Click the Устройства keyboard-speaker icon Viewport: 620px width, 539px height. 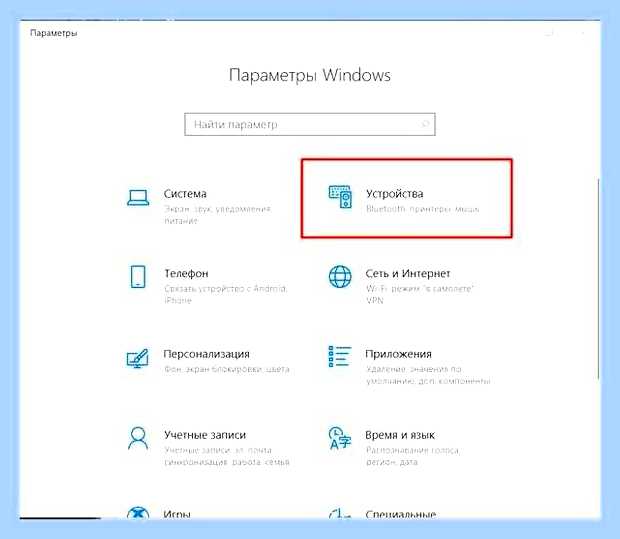(340, 197)
